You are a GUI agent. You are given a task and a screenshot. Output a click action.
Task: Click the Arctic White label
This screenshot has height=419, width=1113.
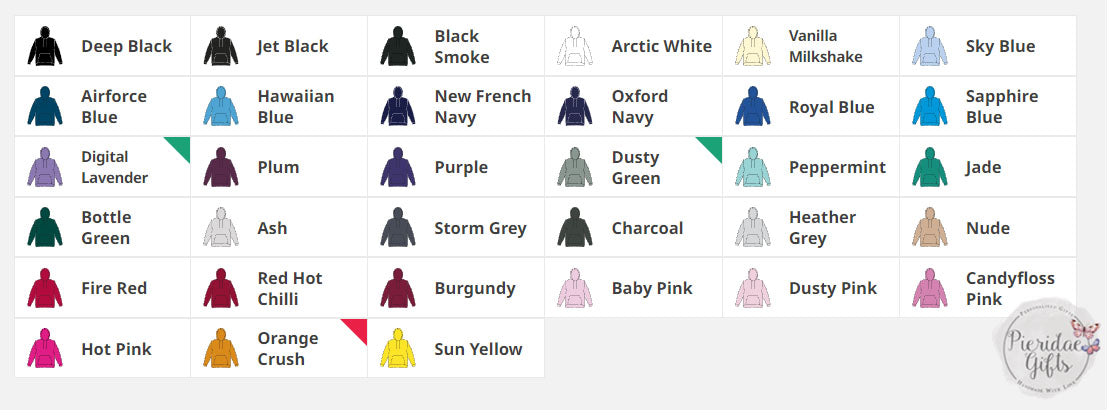point(661,47)
